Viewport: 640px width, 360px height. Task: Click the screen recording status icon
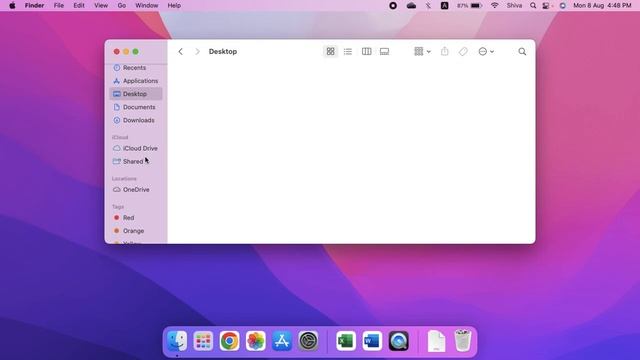click(393, 6)
